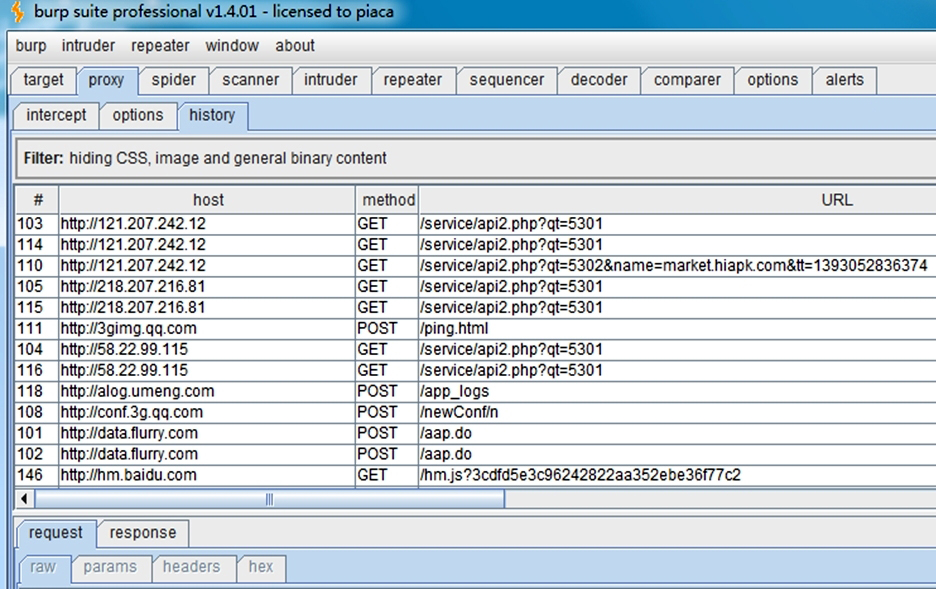Select request number 102 to data.flurry.com
The height and width of the screenshot is (589, 936).
[x=476, y=454]
